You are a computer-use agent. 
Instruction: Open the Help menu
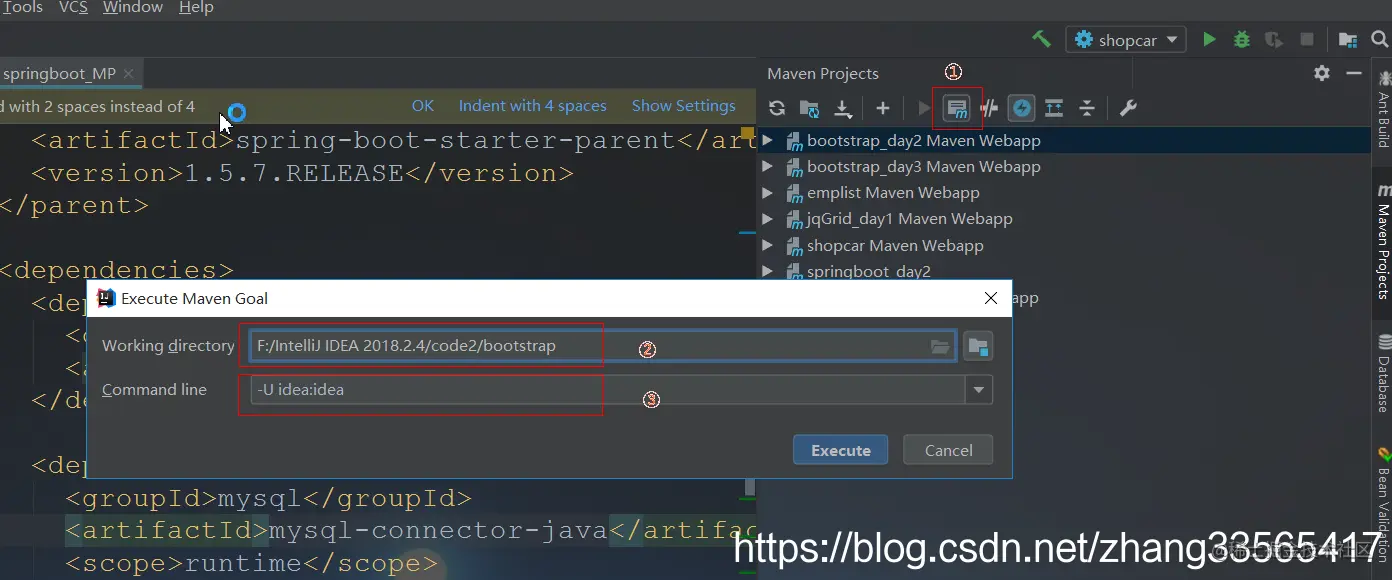pyautogui.click(x=196, y=7)
